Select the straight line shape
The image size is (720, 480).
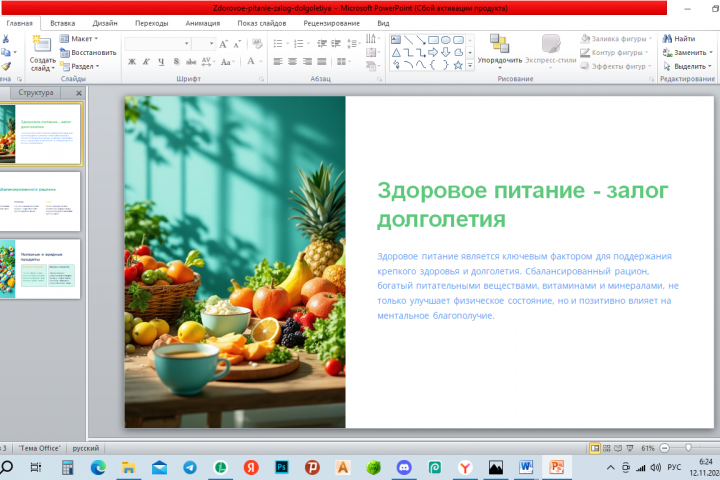[x=408, y=40]
